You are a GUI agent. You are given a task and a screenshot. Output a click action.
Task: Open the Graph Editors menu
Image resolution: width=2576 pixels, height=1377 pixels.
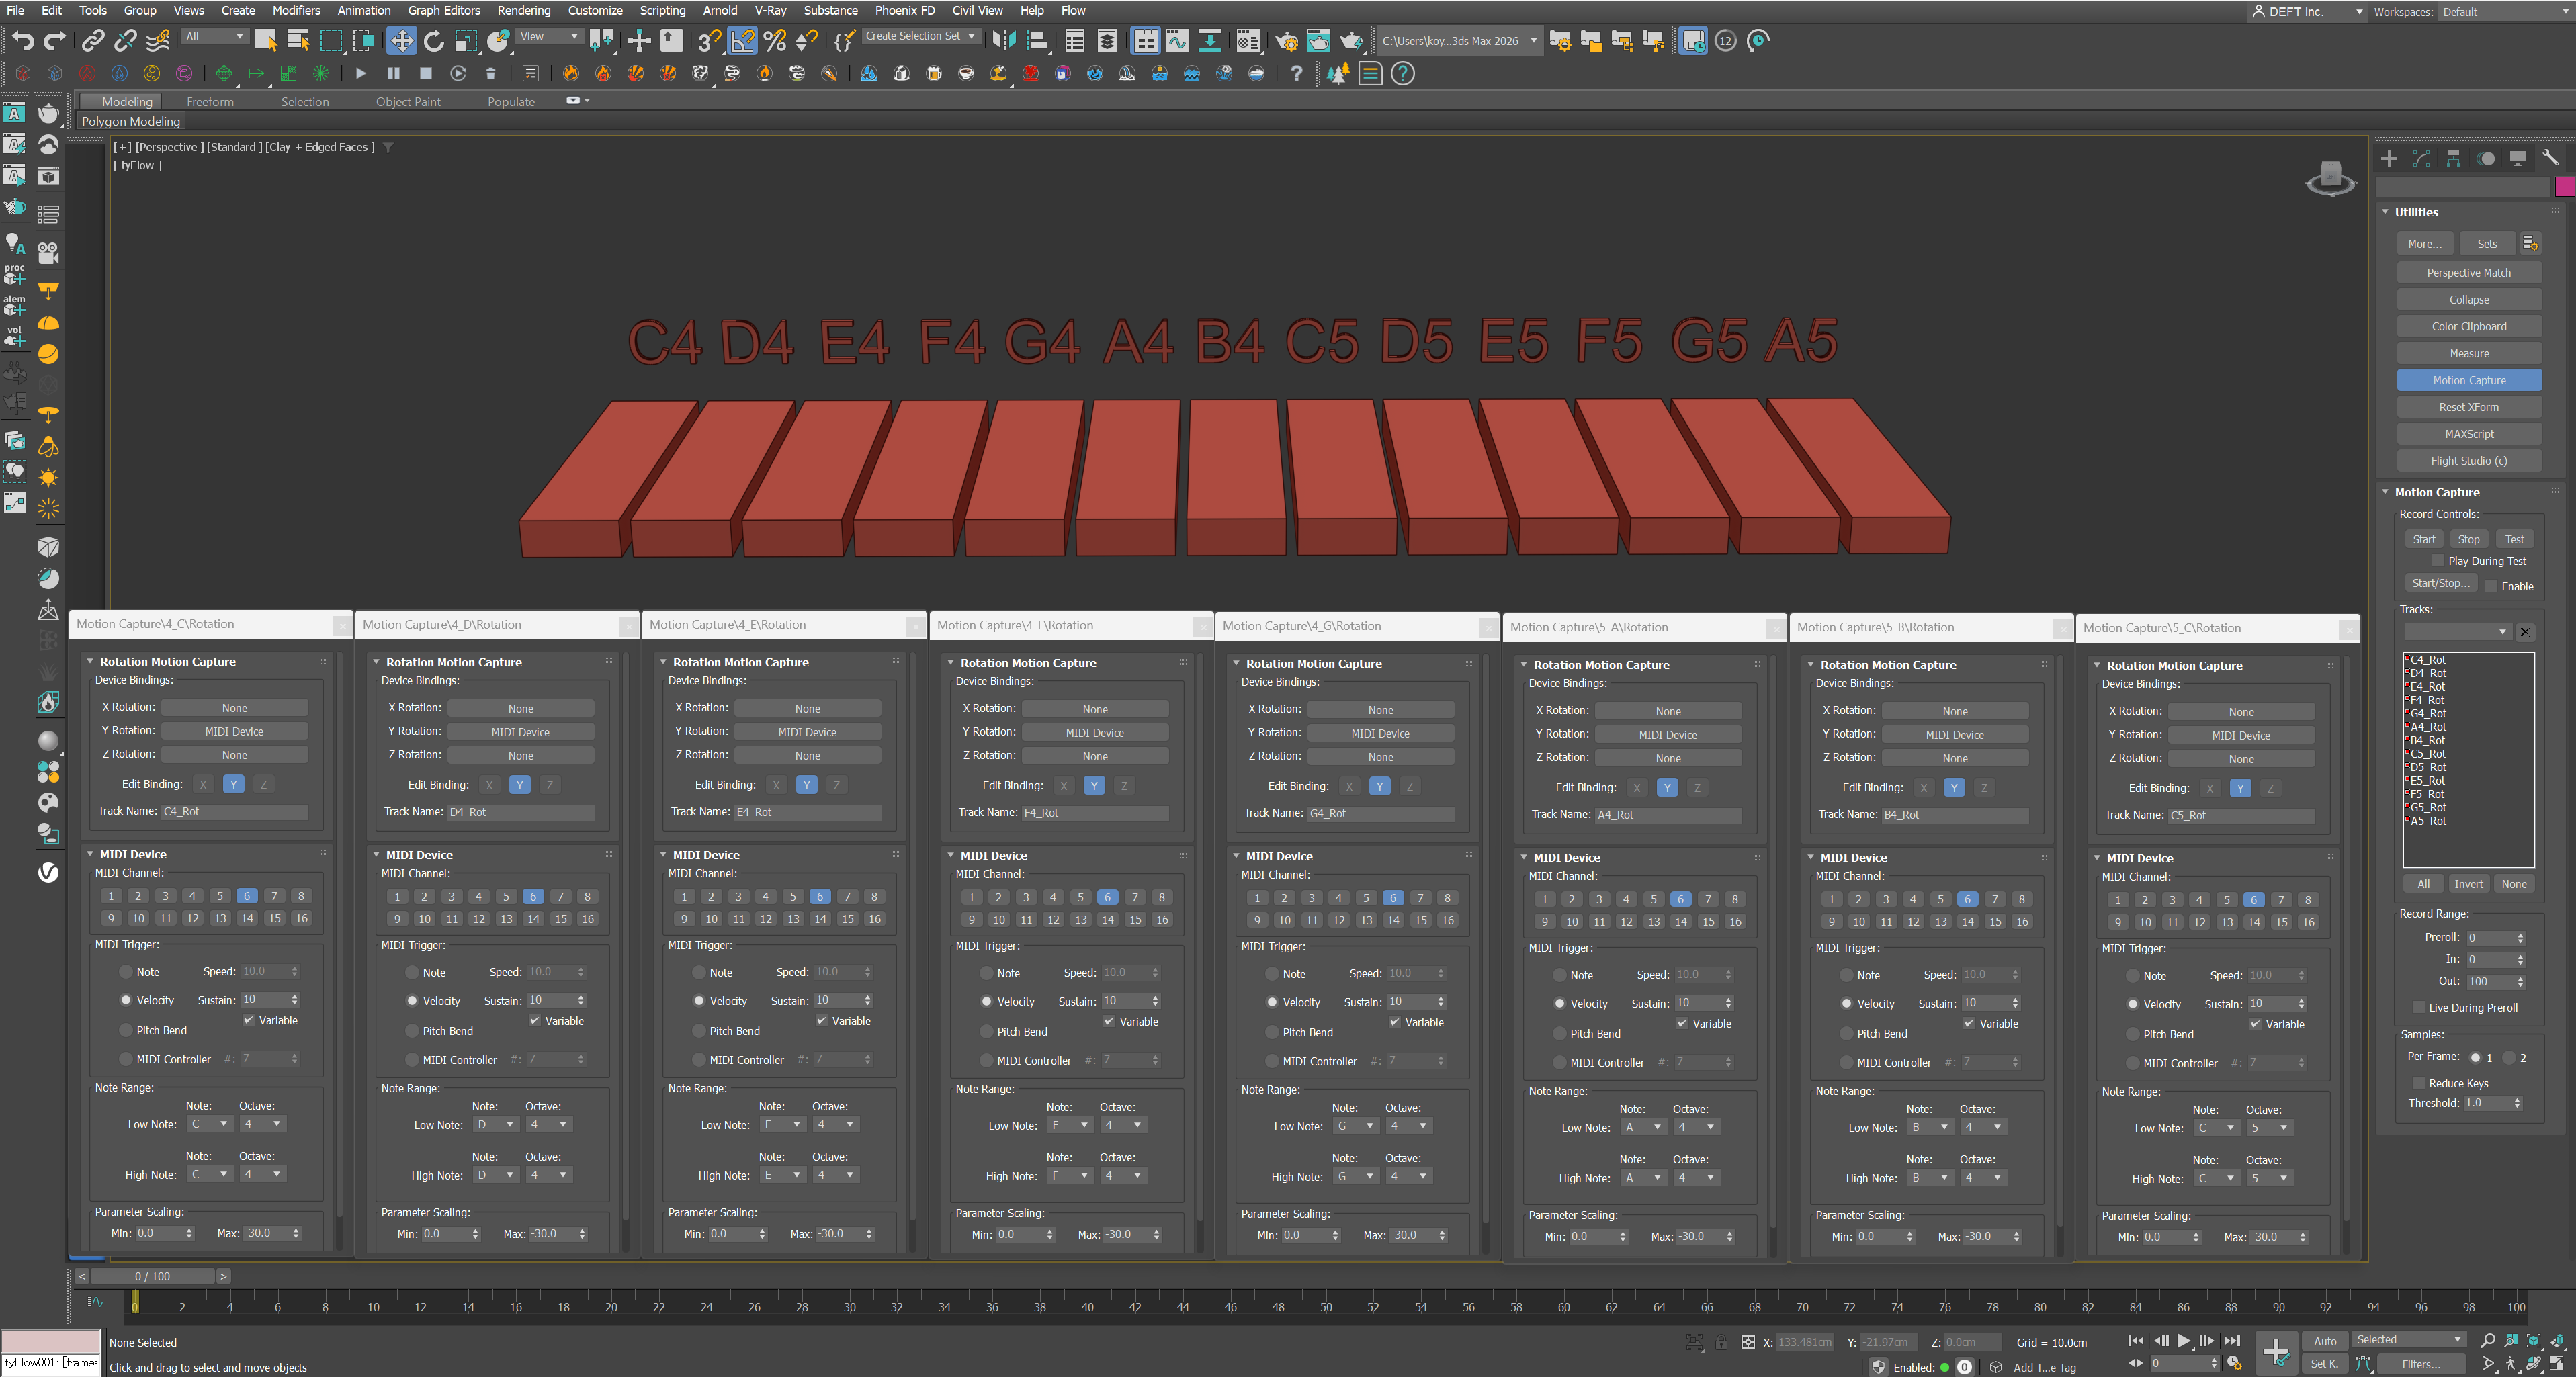[x=443, y=11]
